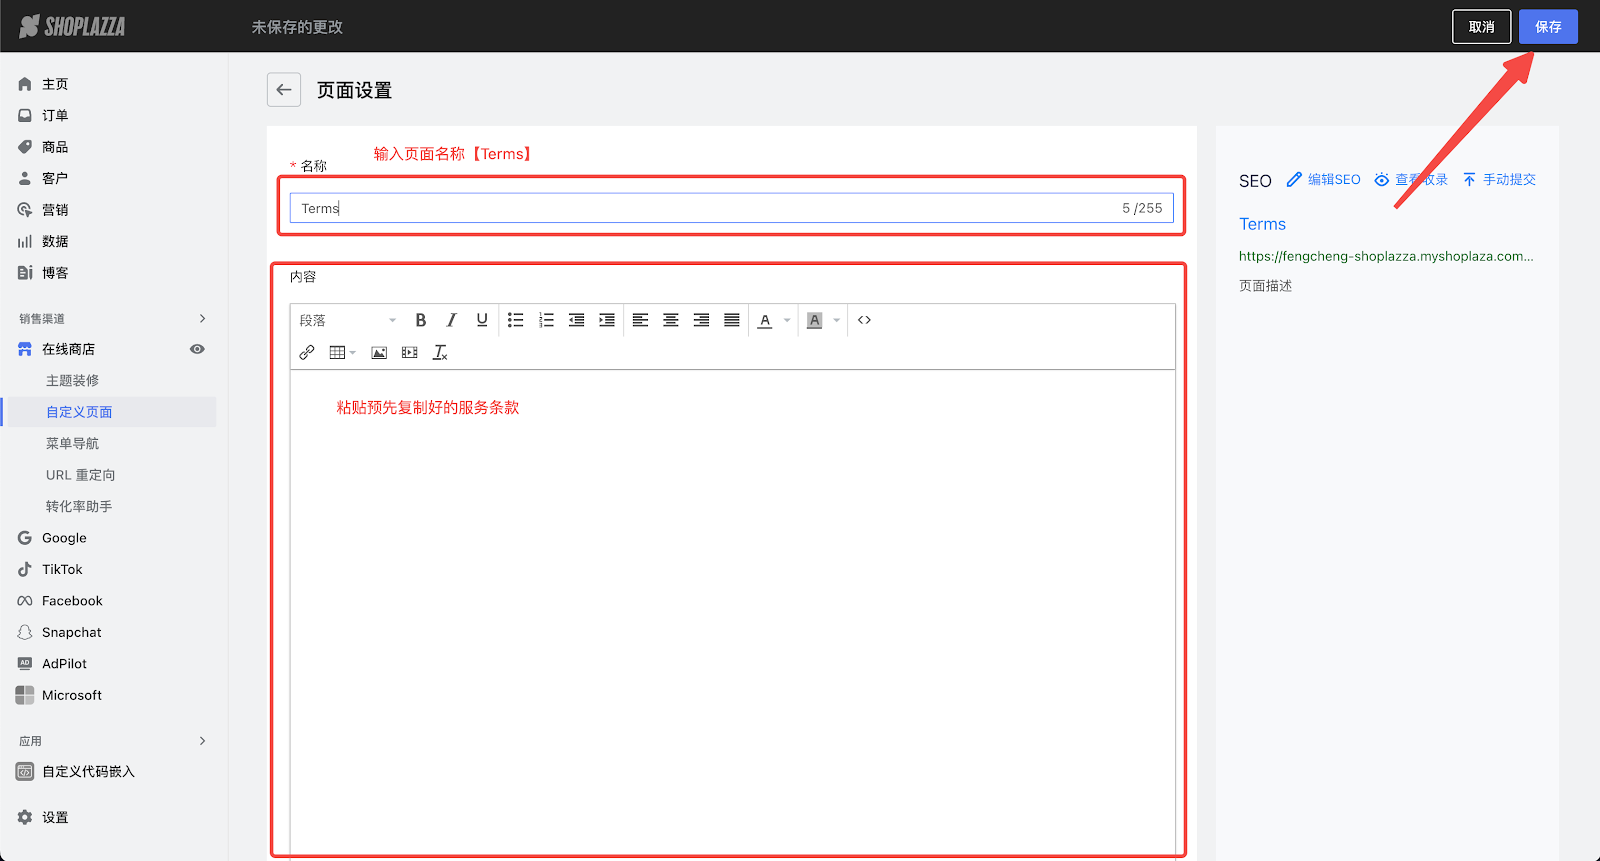Insert a bulleted list
Screen dimensions: 1600x861
pyautogui.click(x=515, y=320)
